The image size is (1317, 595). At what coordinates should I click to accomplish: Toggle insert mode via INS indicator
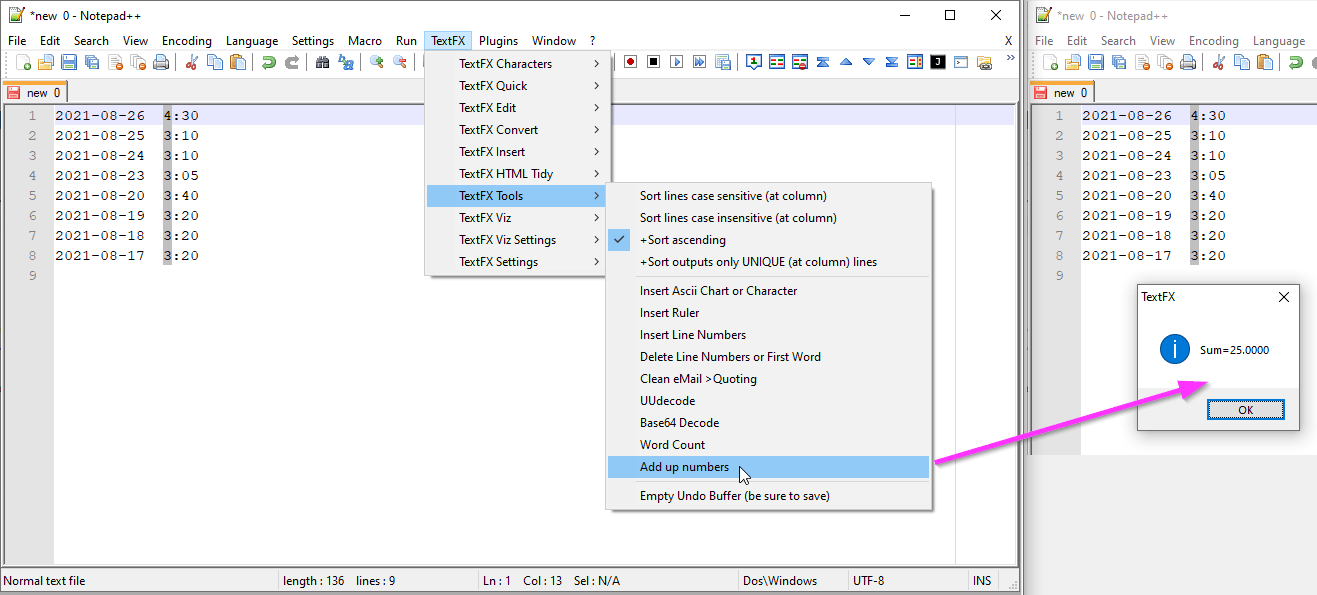point(981,580)
